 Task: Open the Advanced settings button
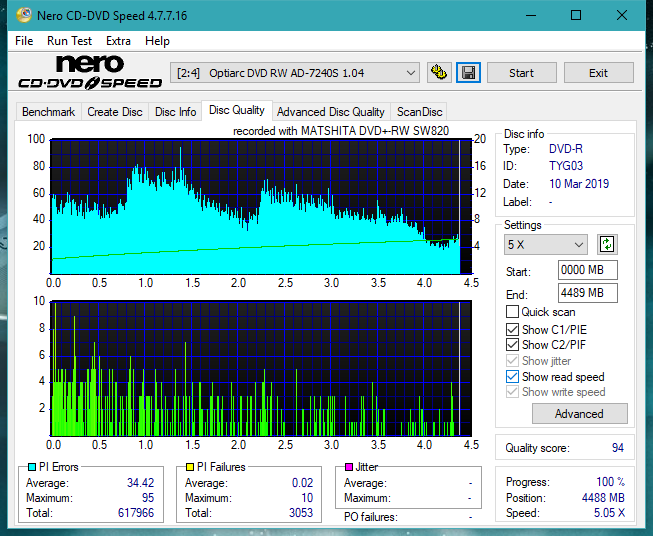click(x=579, y=414)
